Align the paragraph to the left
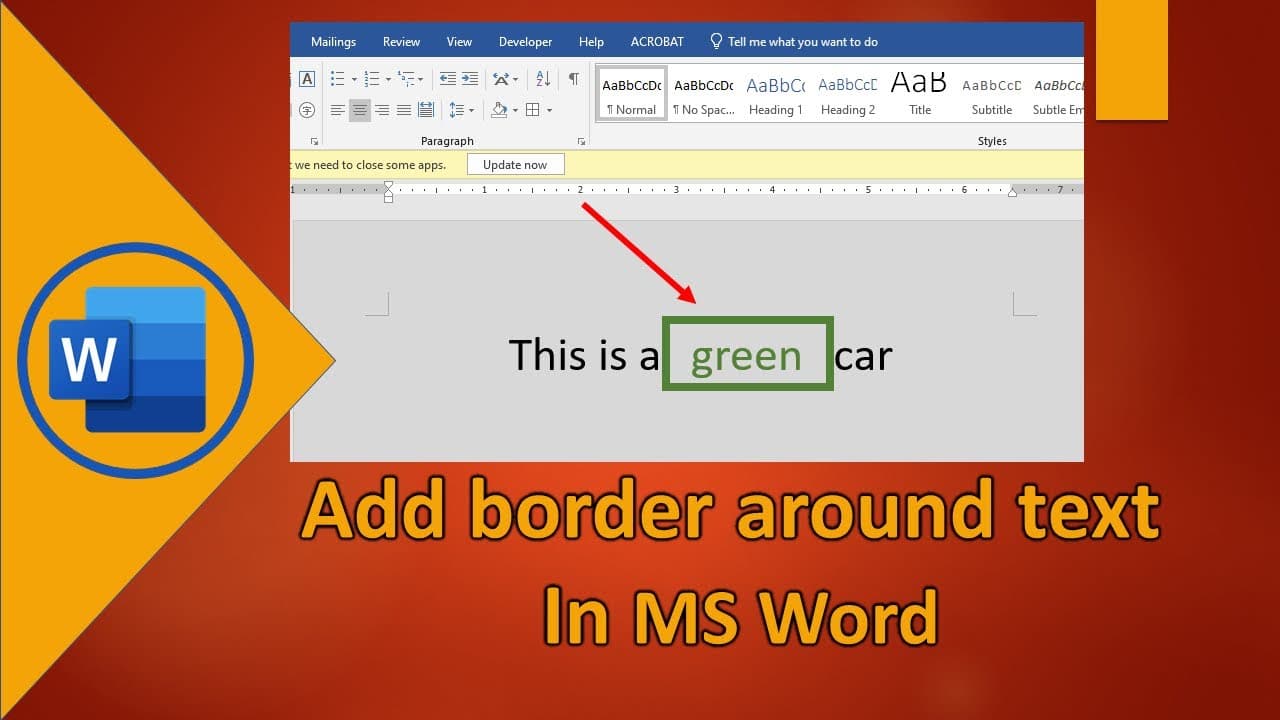 (338, 110)
